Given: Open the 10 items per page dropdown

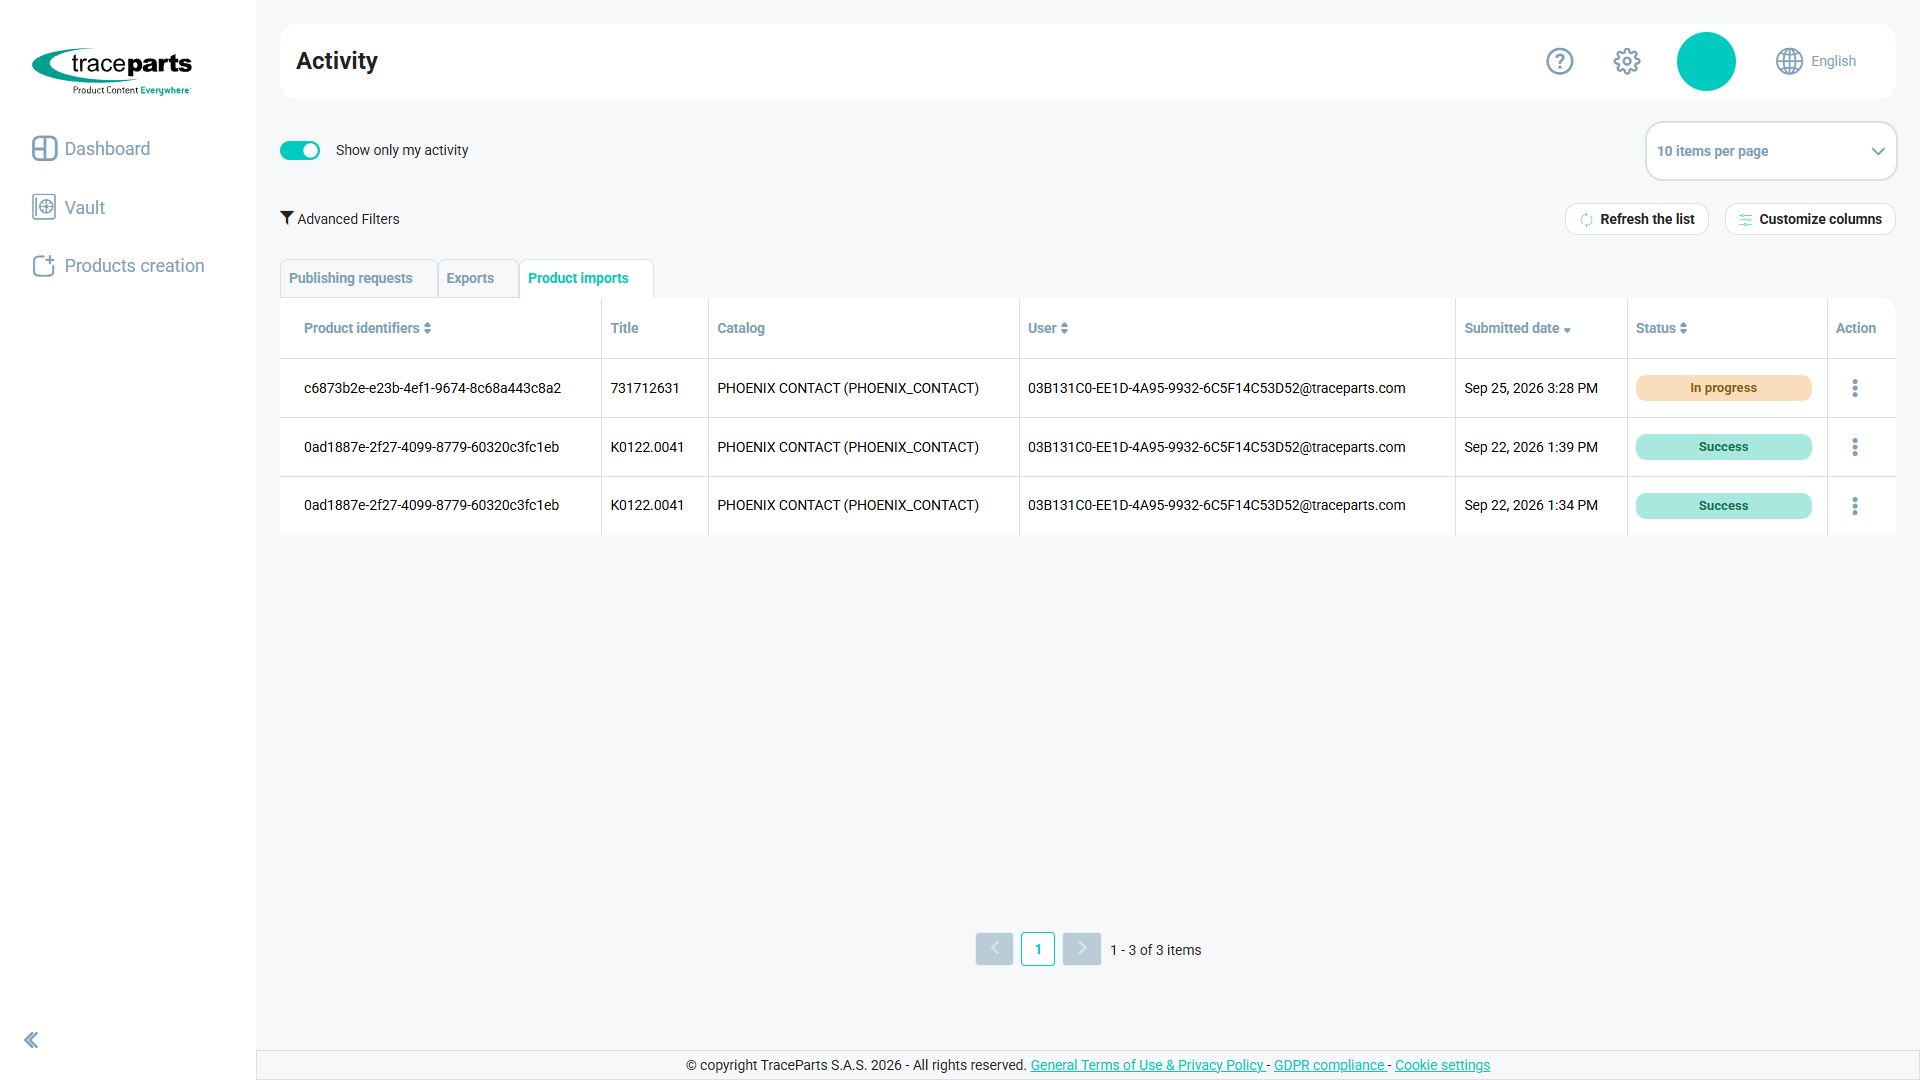Looking at the screenshot, I should click(1770, 151).
